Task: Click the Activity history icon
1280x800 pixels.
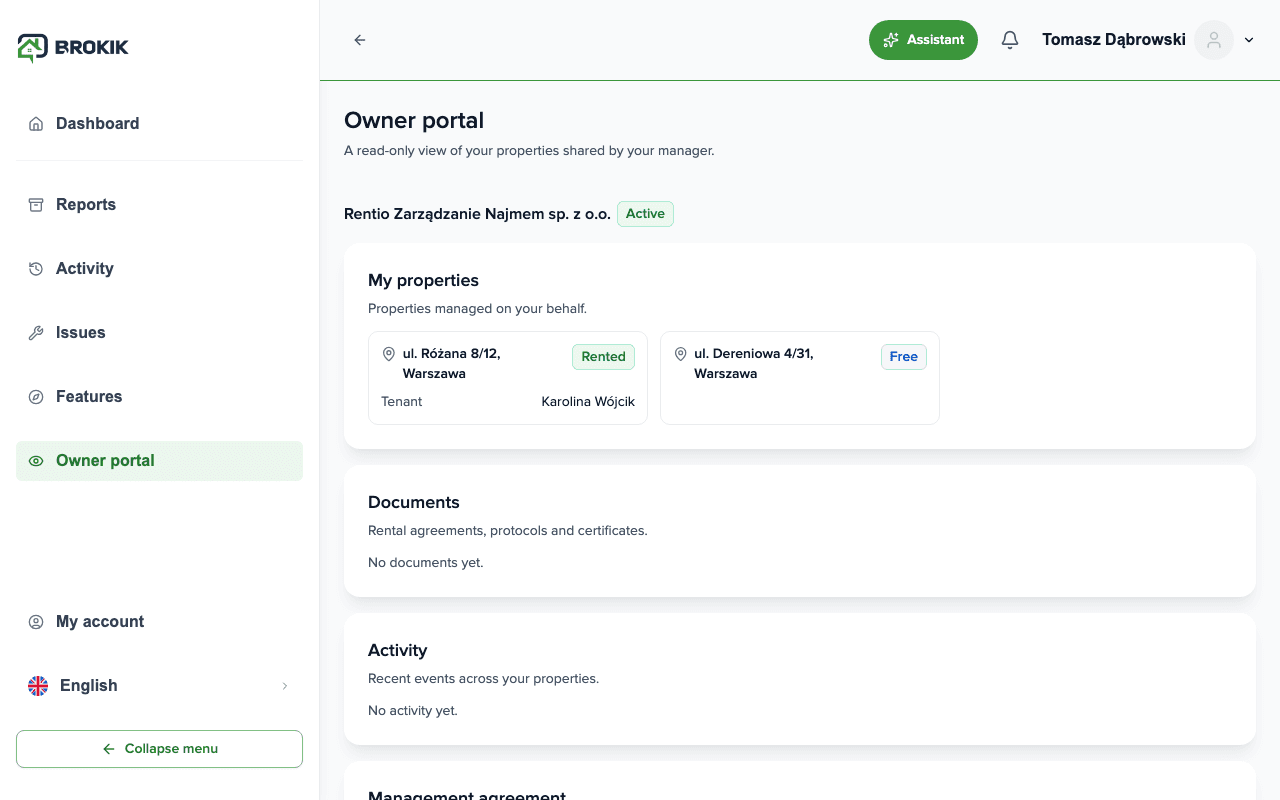Action: (36, 269)
